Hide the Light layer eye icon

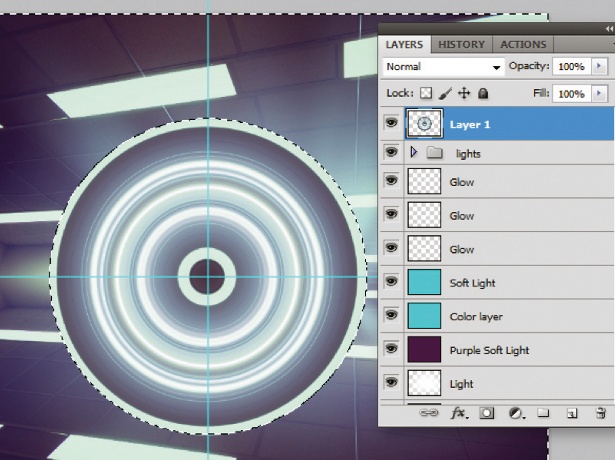[x=391, y=382]
